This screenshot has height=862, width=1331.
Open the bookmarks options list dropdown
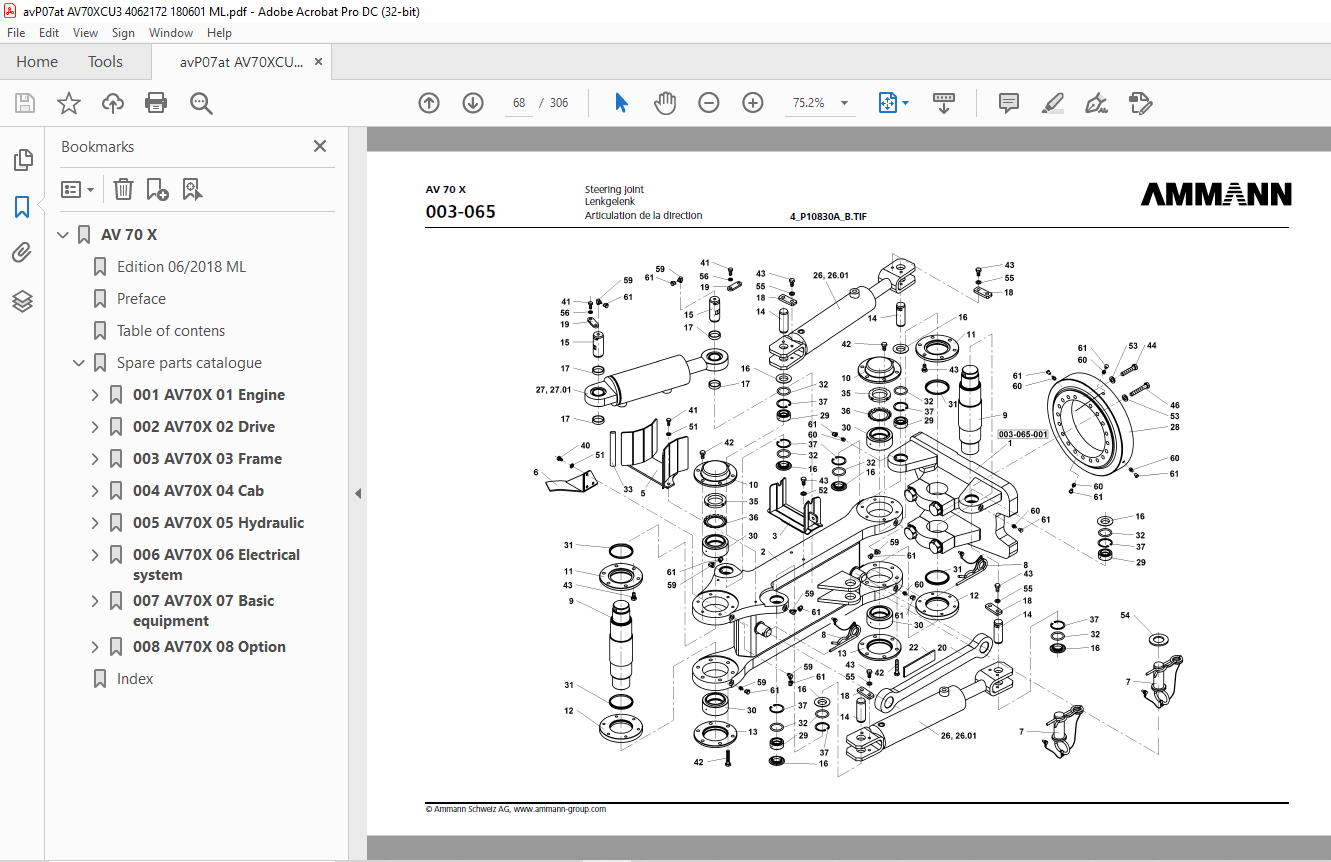[77, 189]
